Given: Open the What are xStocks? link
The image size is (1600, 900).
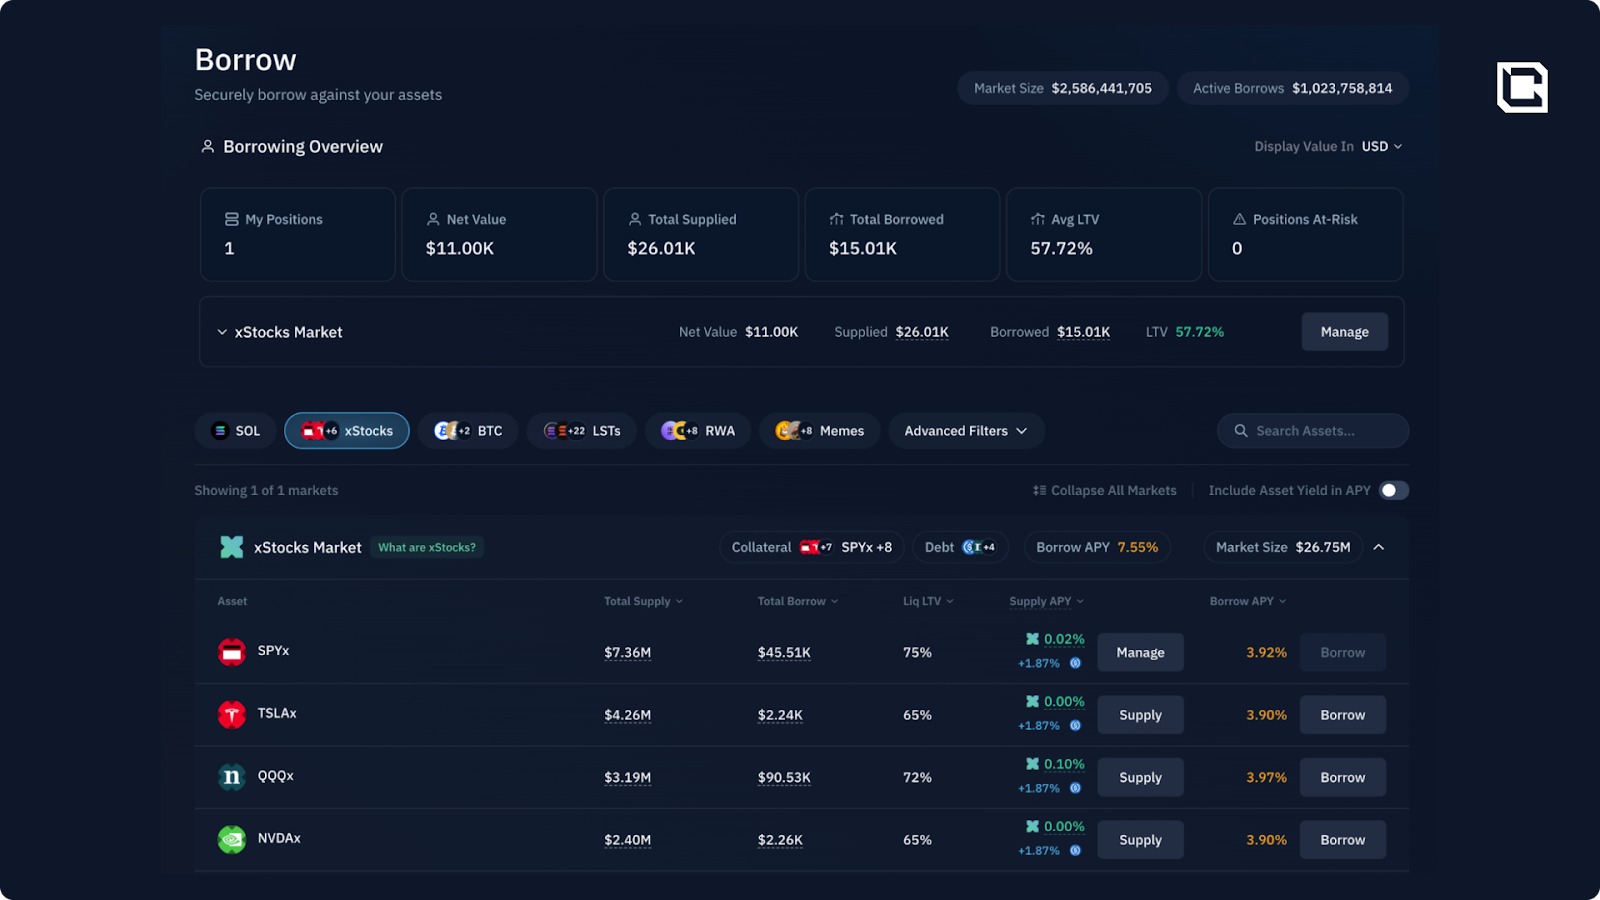Looking at the screenshot, I should pos(427,547).
